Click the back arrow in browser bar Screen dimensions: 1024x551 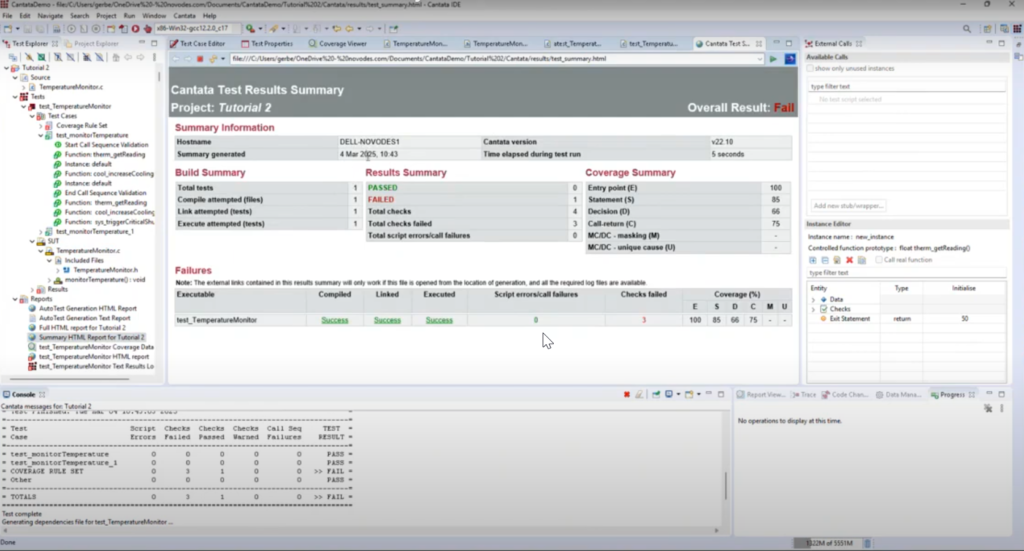point(176,59)
